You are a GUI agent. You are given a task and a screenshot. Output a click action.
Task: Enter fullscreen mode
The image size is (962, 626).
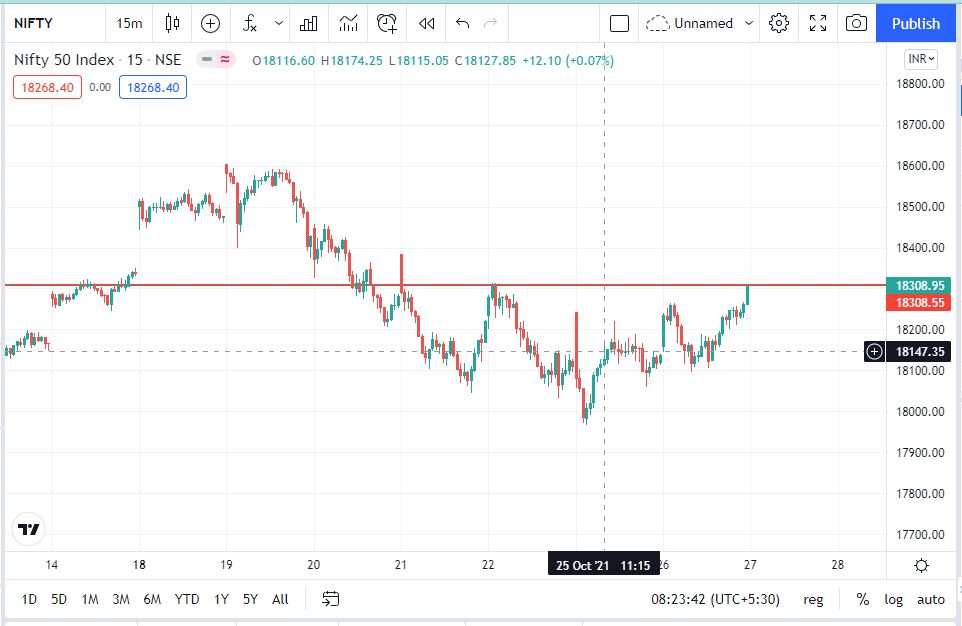click(817, 23)
